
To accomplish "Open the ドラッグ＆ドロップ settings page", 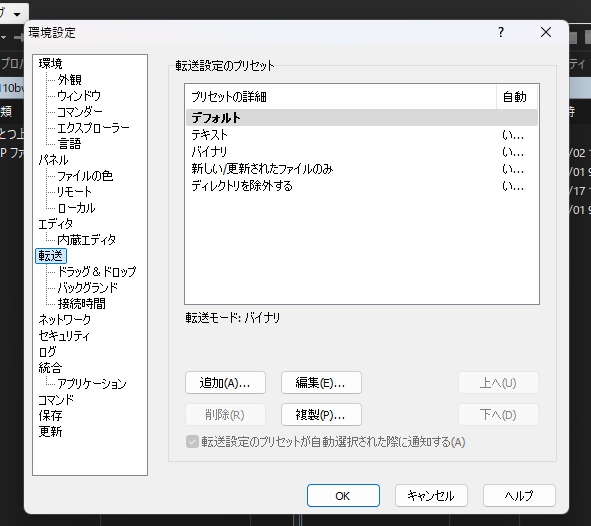I will pyautogui.click(x=96, y=272).
